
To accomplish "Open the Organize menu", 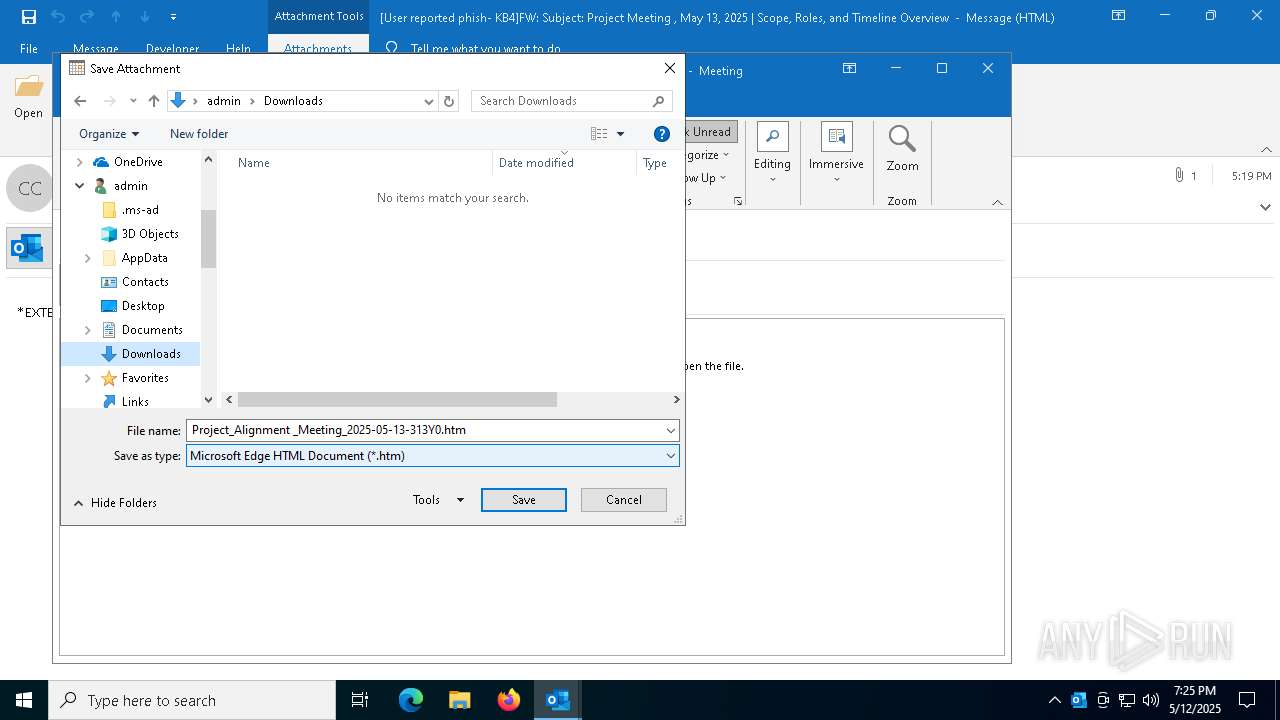I will click(x=109, y=134).
